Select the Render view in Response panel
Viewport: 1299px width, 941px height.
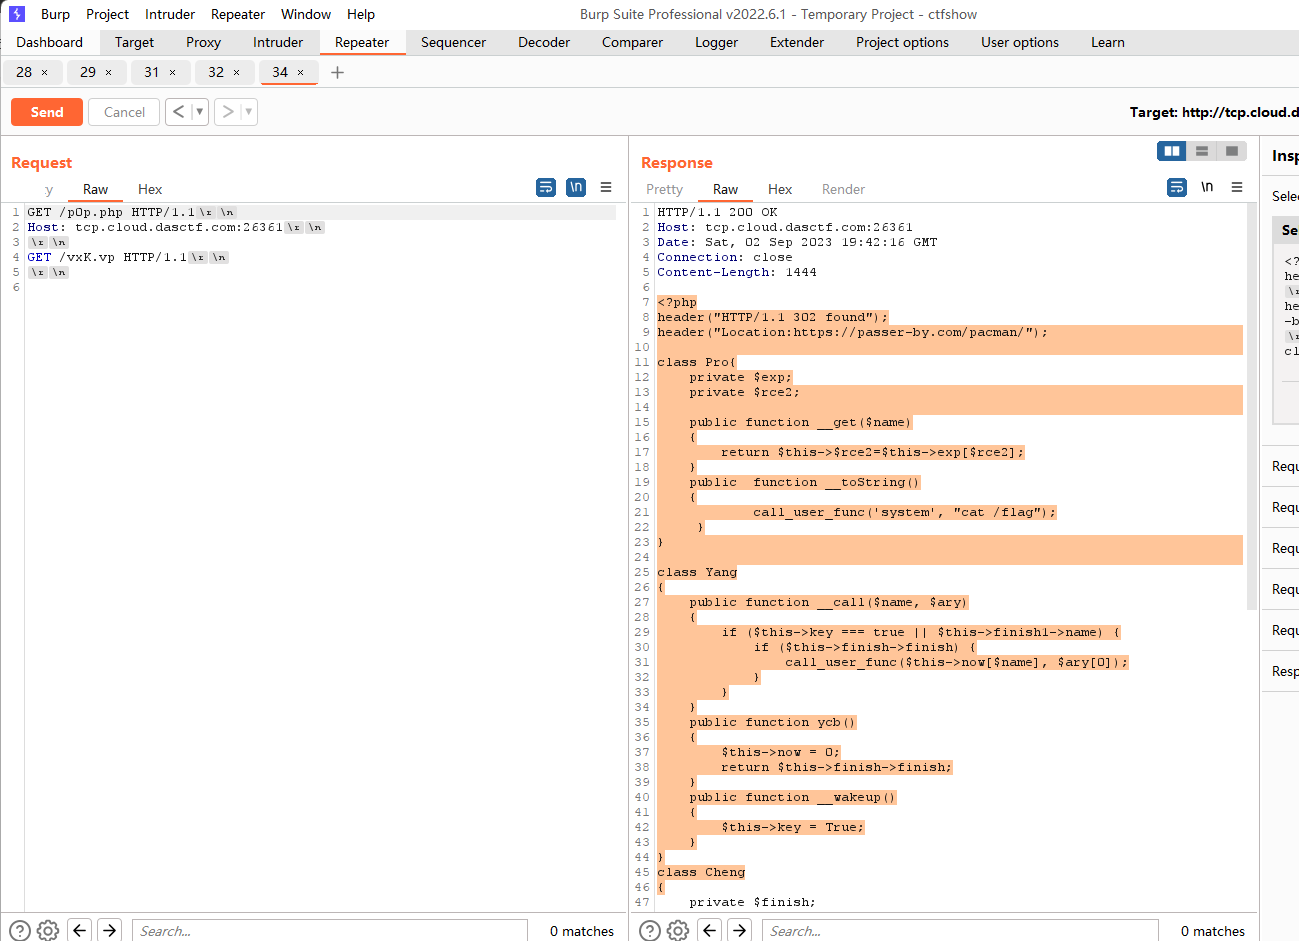(843, 189)
